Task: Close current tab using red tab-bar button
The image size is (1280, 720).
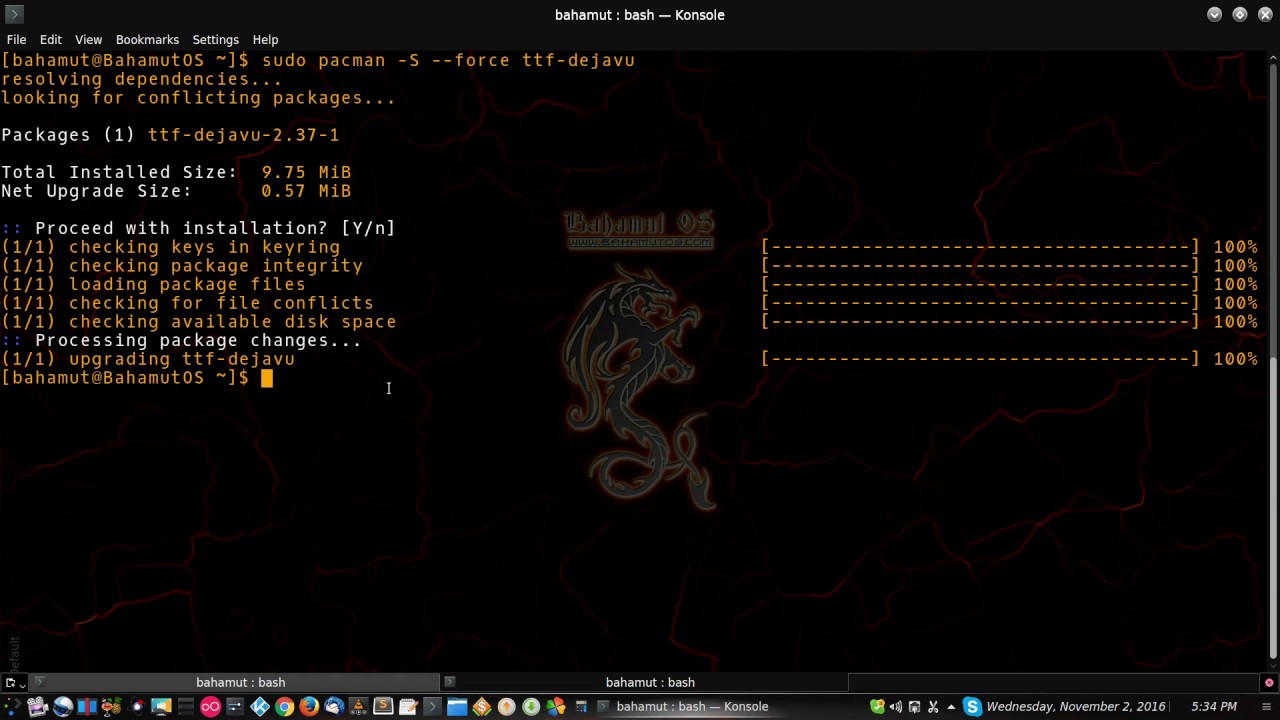Action: tap(1269, 682)
